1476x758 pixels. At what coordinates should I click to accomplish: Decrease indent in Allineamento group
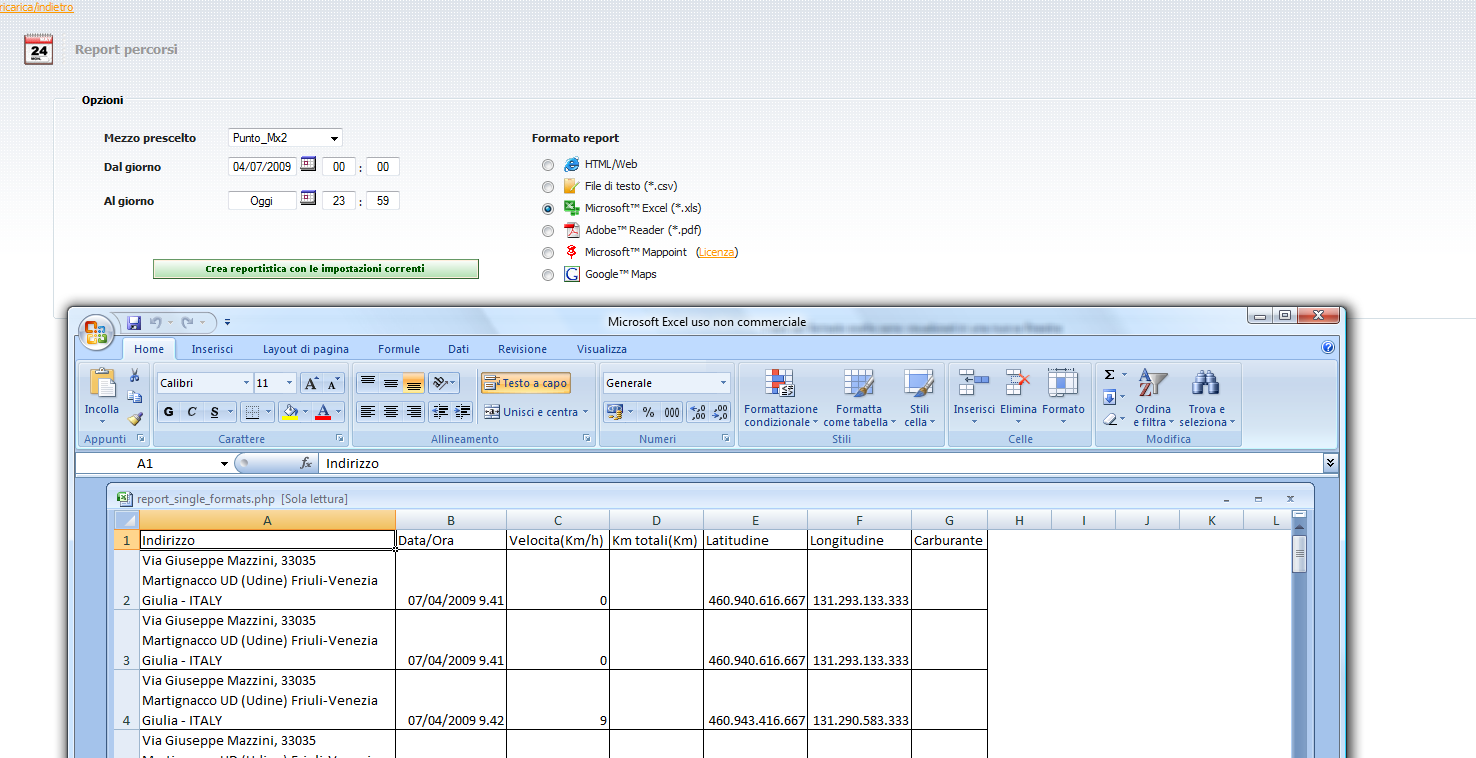(x=440, y=412)
